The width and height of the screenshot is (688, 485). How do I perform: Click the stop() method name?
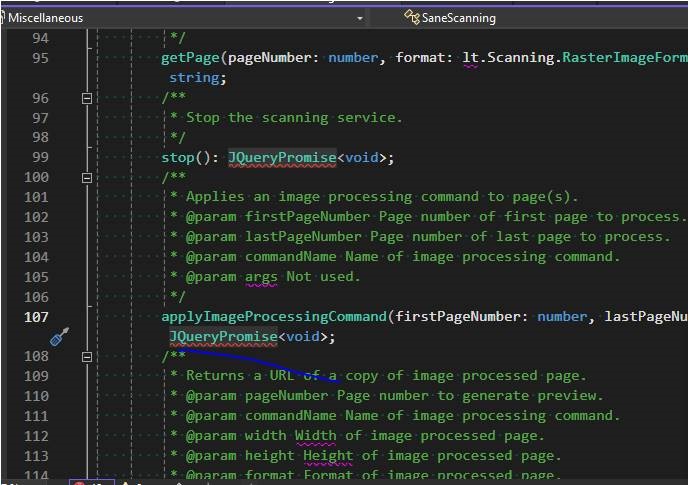(178, 158)
